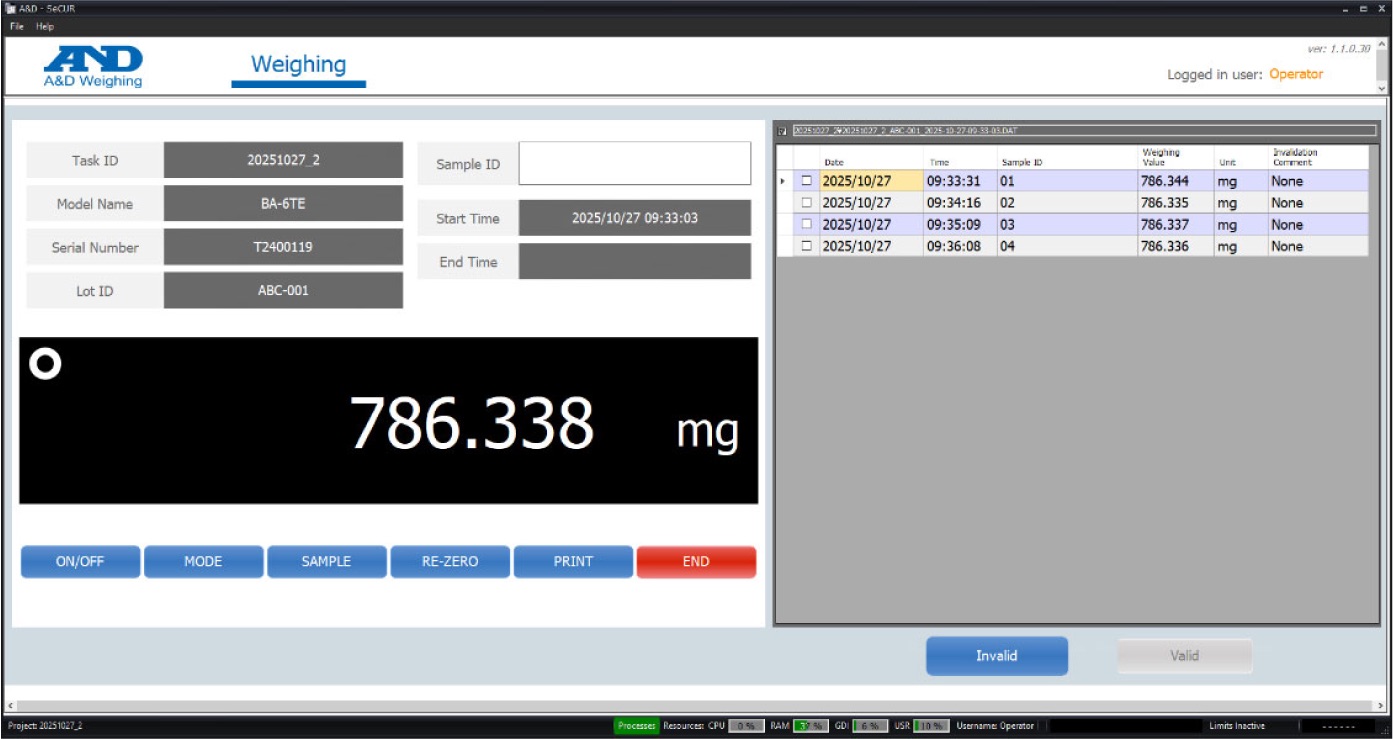This screenshot has width=1393, height=739.
Task: Click the A&D Weighing logo
Action: [93, 66]
